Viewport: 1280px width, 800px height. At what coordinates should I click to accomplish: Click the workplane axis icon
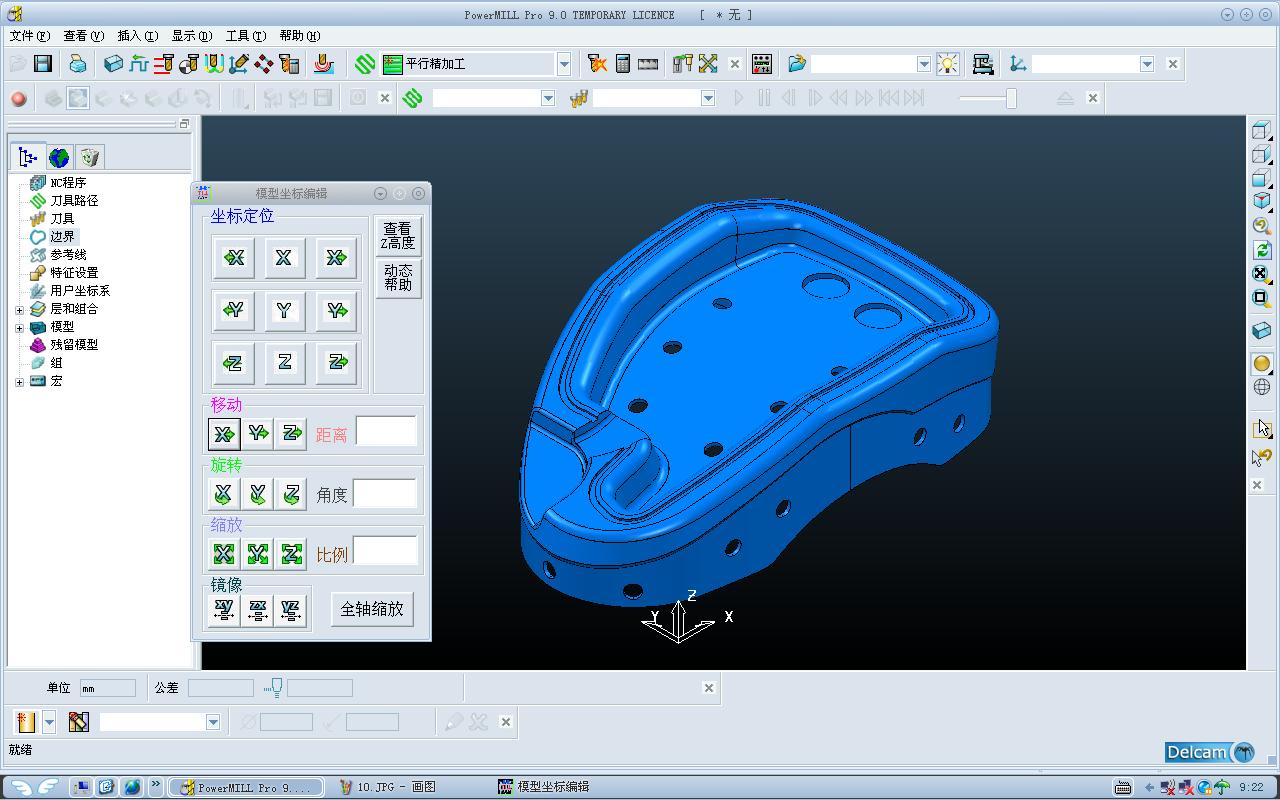[x=1018, y=64]
